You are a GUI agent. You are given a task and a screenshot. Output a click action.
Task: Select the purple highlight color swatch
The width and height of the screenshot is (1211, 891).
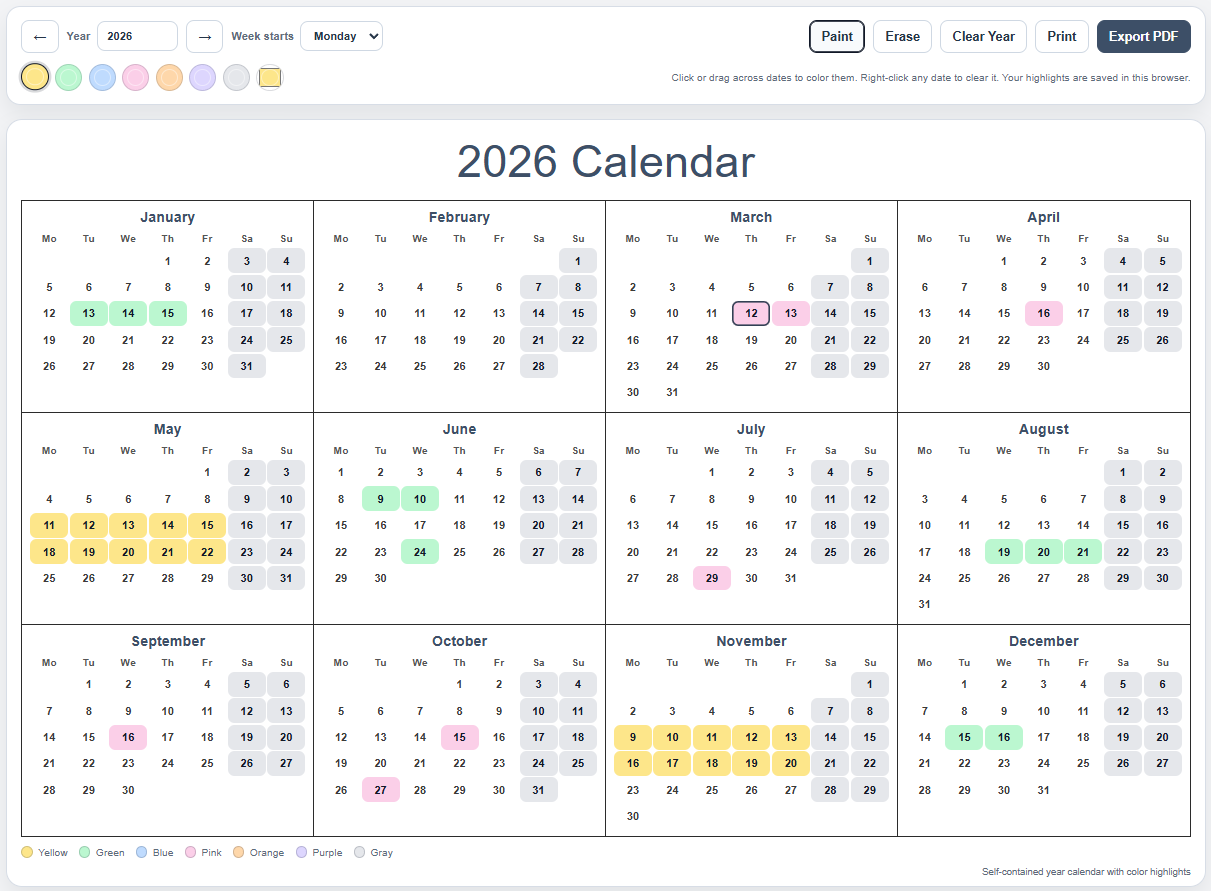[x=202, y=77]
